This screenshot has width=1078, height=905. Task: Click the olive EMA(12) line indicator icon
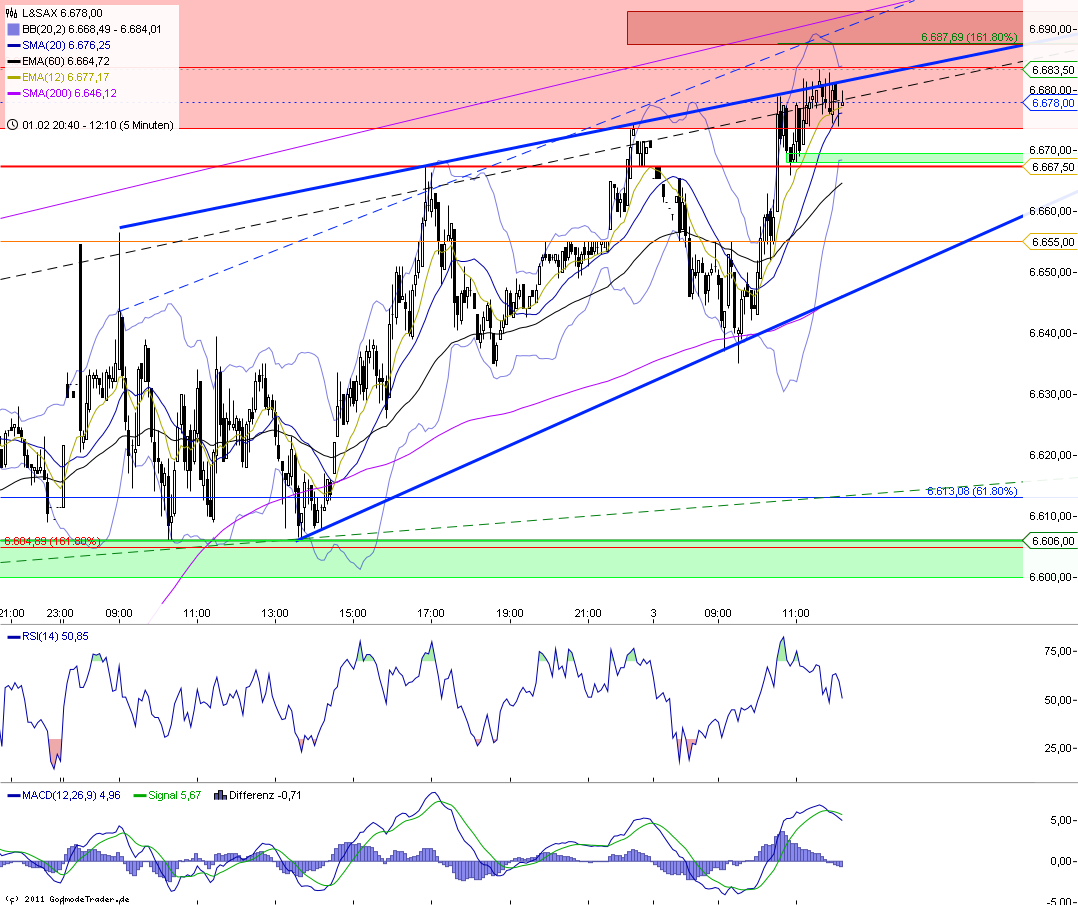(12, 77)
